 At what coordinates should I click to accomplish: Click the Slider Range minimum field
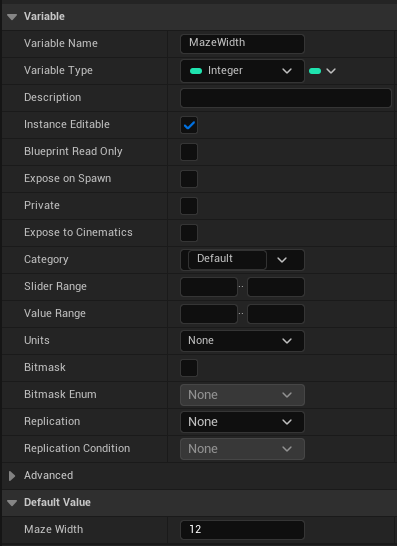point(209,287)
